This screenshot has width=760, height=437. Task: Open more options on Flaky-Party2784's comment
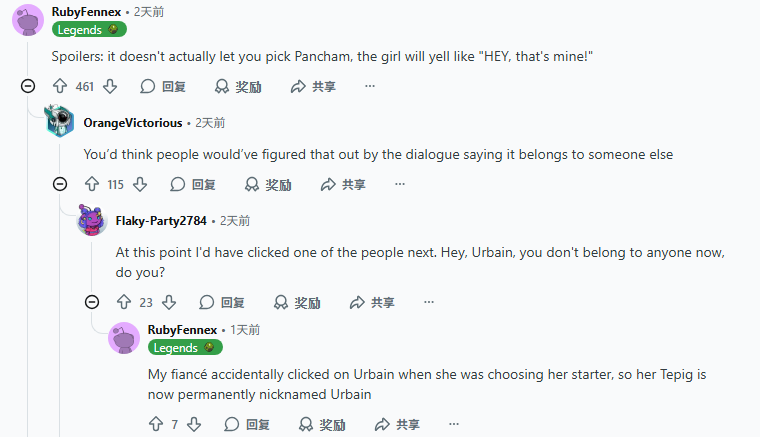click(429, 302)
